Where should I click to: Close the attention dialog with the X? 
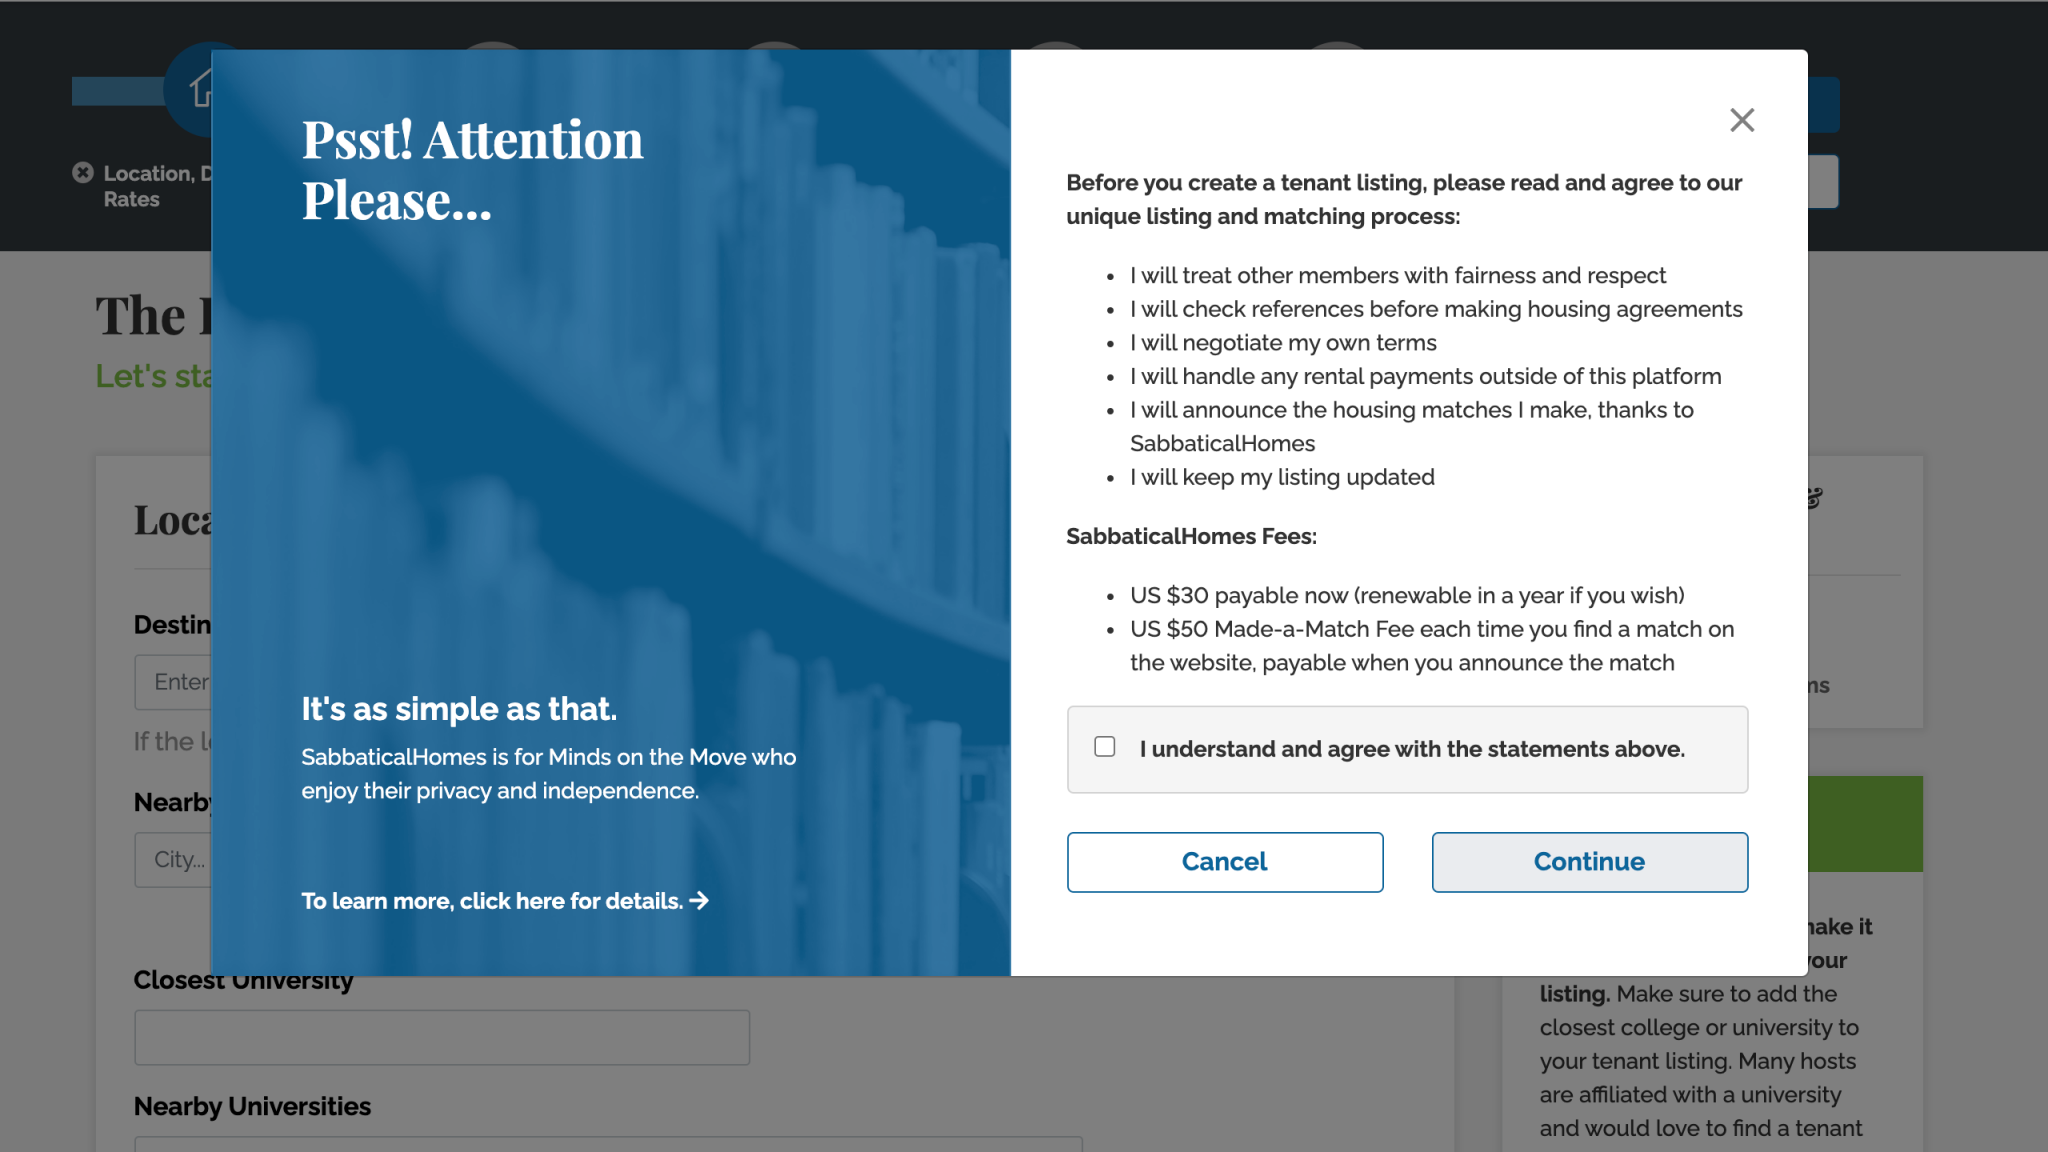coord(1742,120)
